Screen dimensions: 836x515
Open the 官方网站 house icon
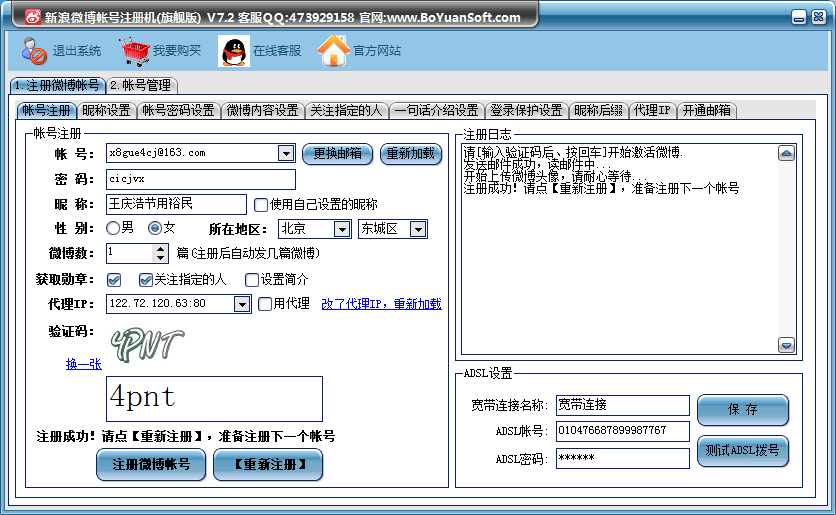point(334,51)
